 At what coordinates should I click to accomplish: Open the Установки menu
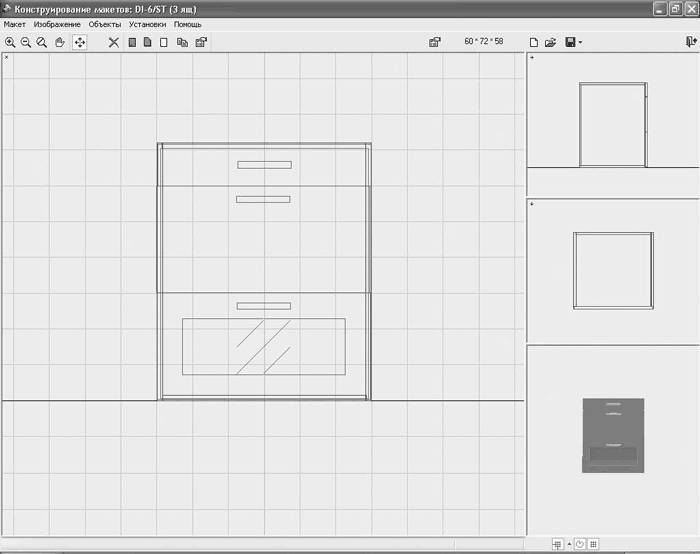point(147,25)
